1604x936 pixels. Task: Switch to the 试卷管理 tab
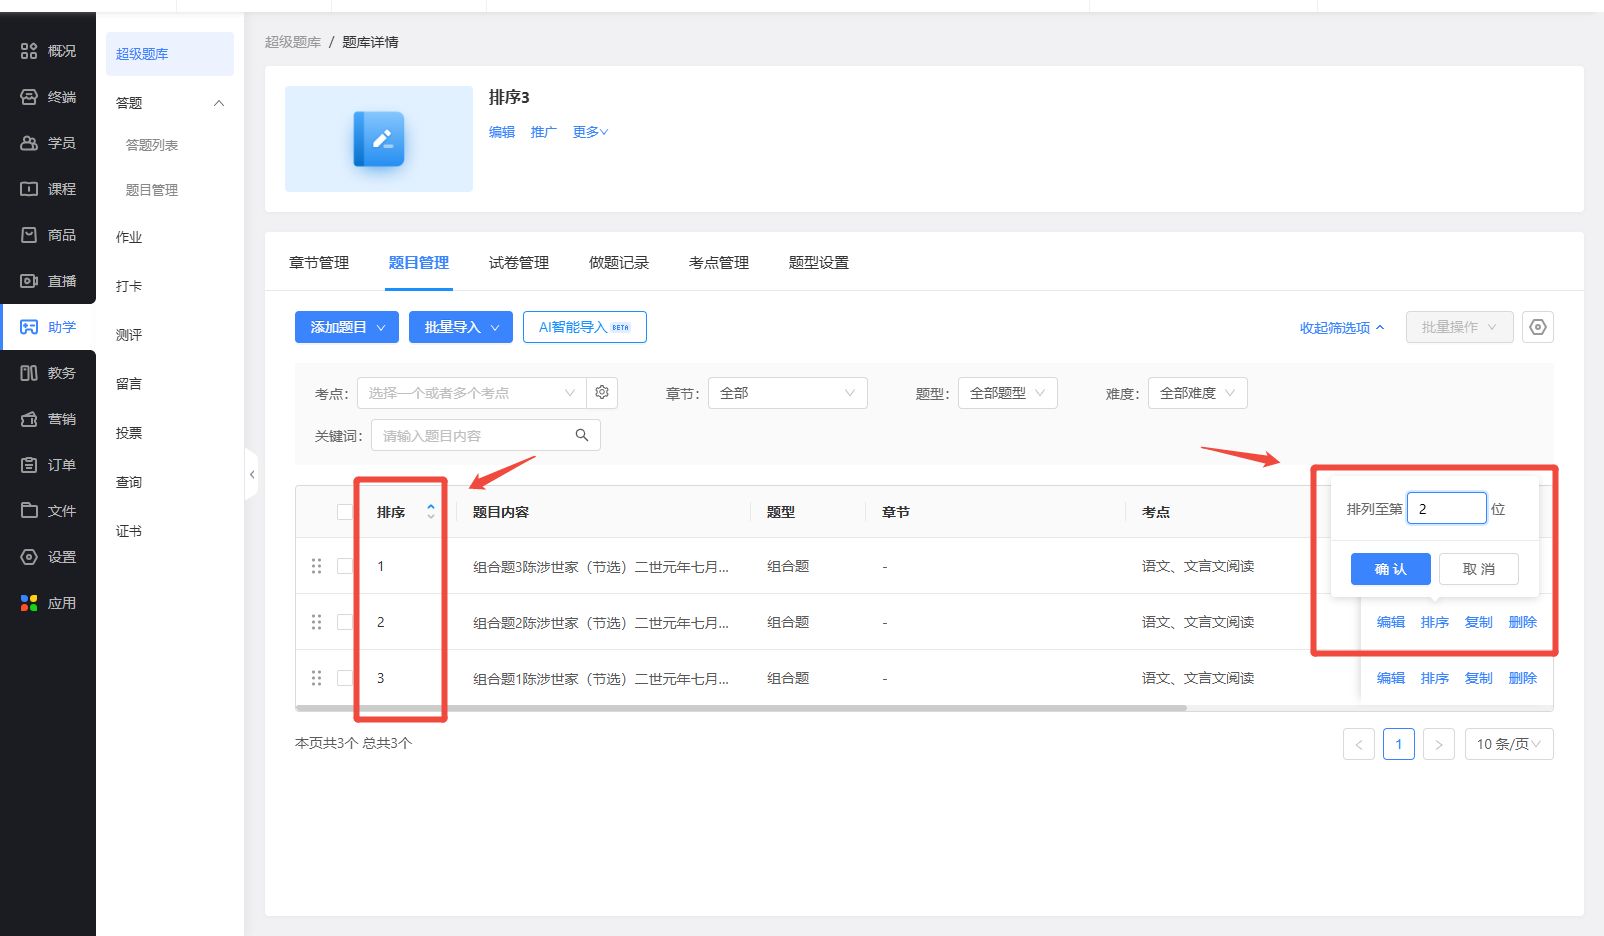pos(518,263)
